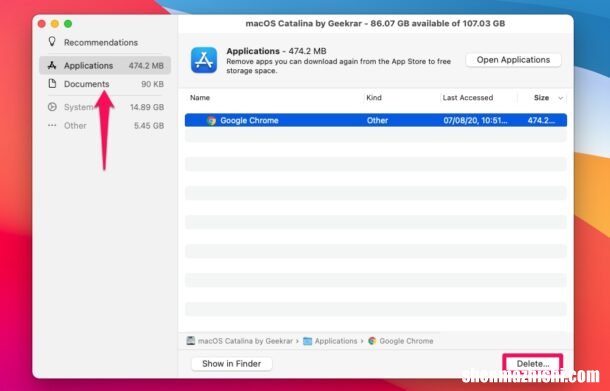610x391 pixels.
Task: Click the 474.2 size cell
Action: click(541, 121)
